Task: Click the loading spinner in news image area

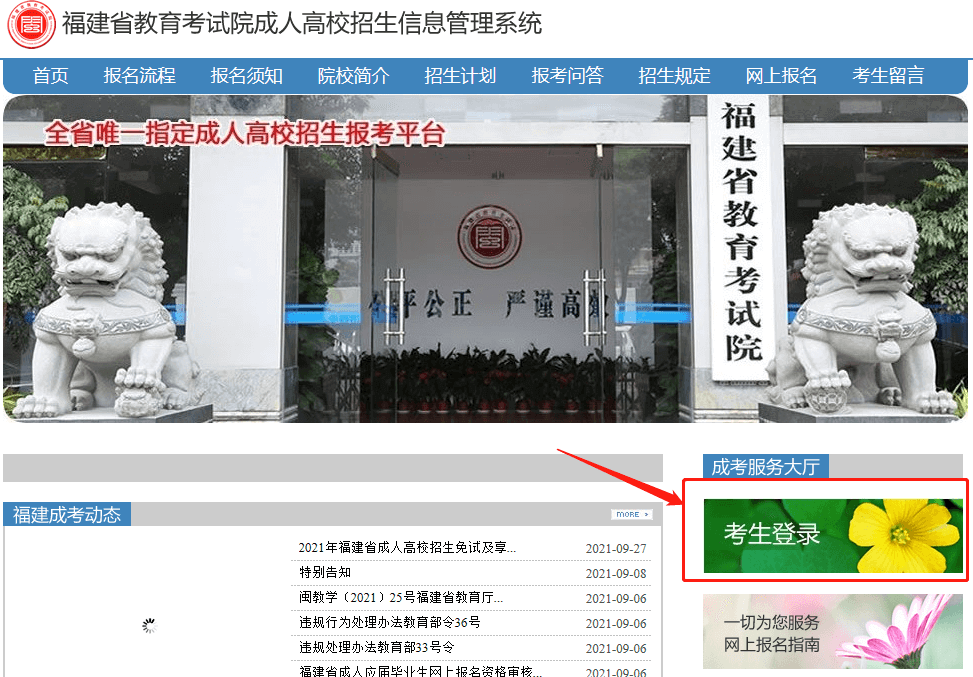Action: (149, 625)
